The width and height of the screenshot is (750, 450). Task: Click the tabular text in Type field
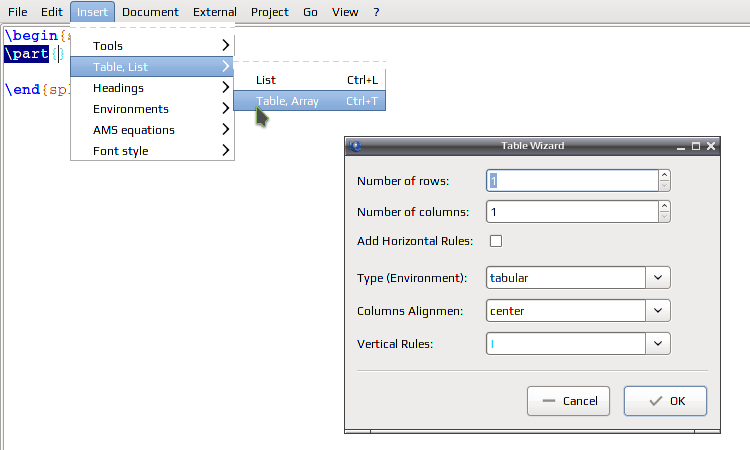[509, 278]
